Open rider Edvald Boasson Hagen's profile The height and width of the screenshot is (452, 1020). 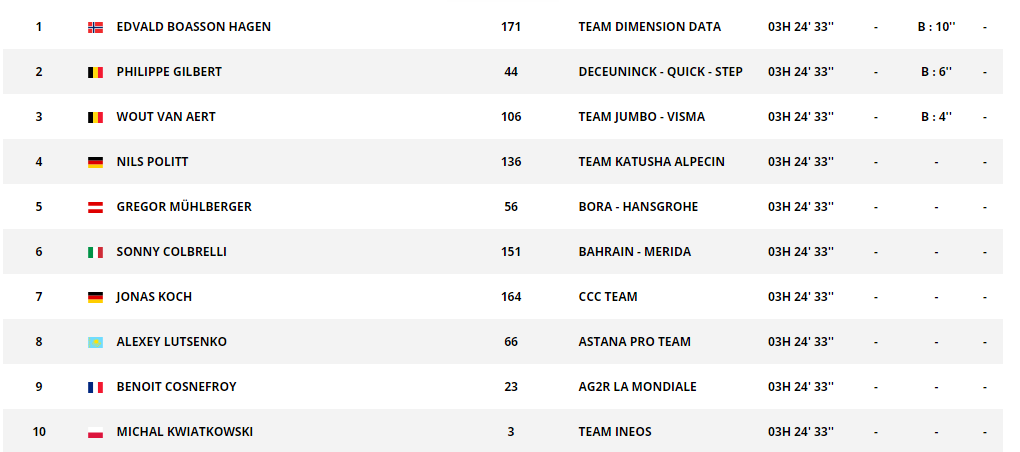tap(194, 27)
